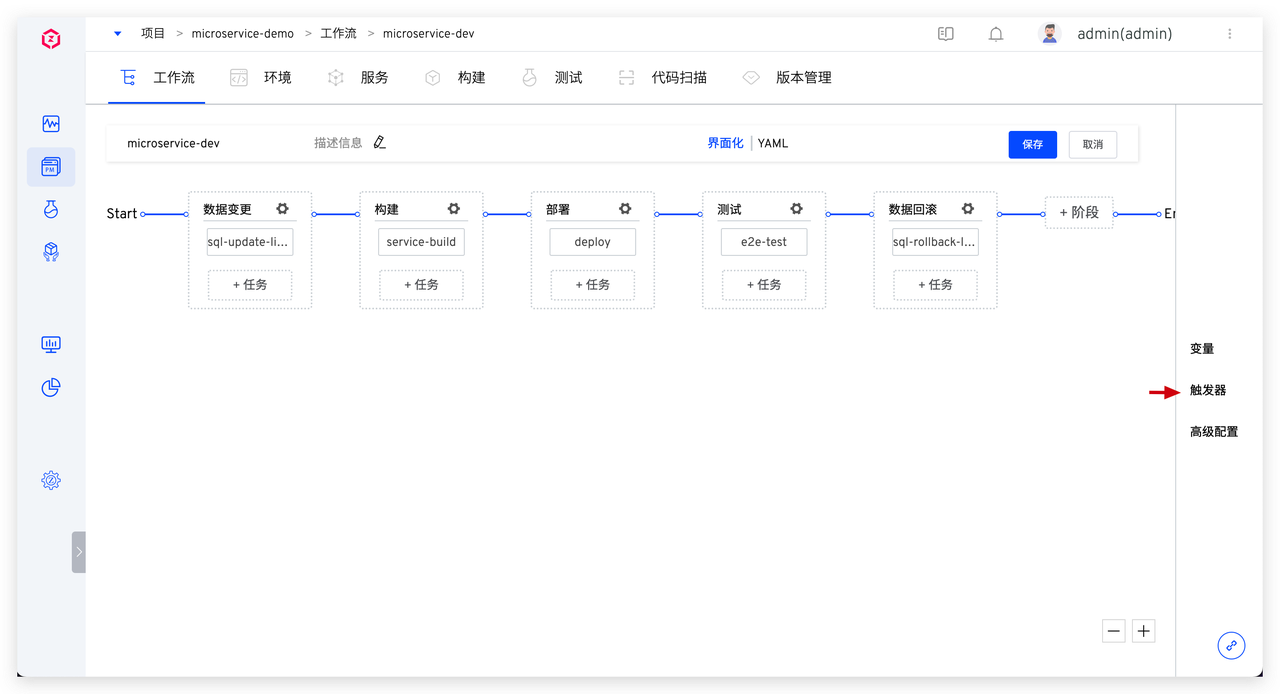Open the user menu three dots

1229,34
